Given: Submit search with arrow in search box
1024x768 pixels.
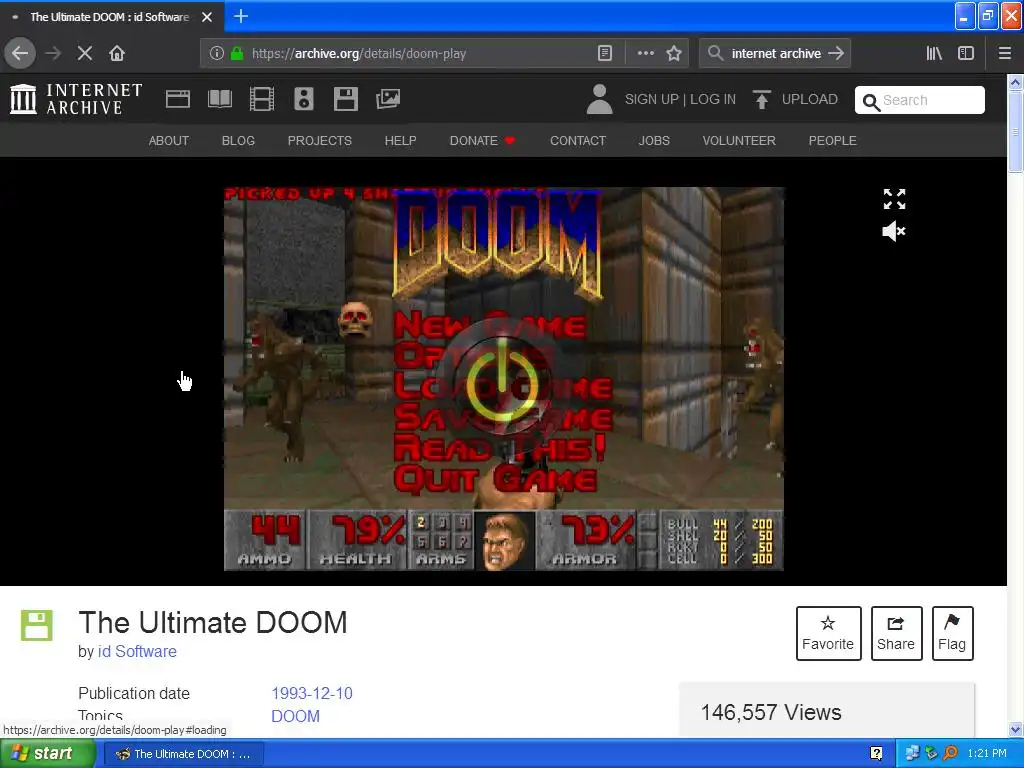Looking at the screenshot, I should [836, 54].
